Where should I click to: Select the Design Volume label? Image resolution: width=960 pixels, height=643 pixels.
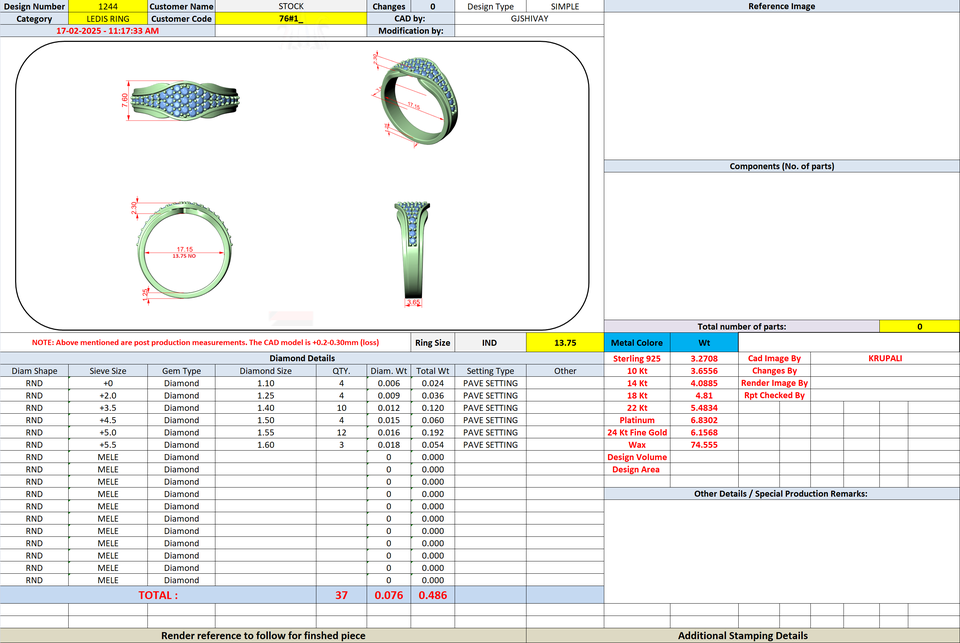point(637,457)
